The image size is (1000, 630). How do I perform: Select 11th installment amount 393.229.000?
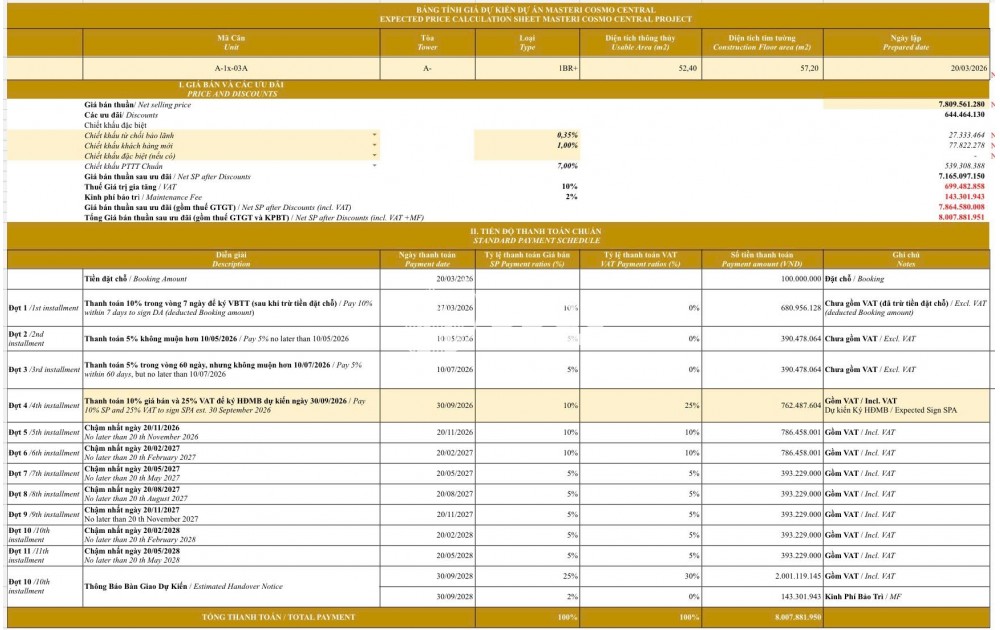pos(801,555)
